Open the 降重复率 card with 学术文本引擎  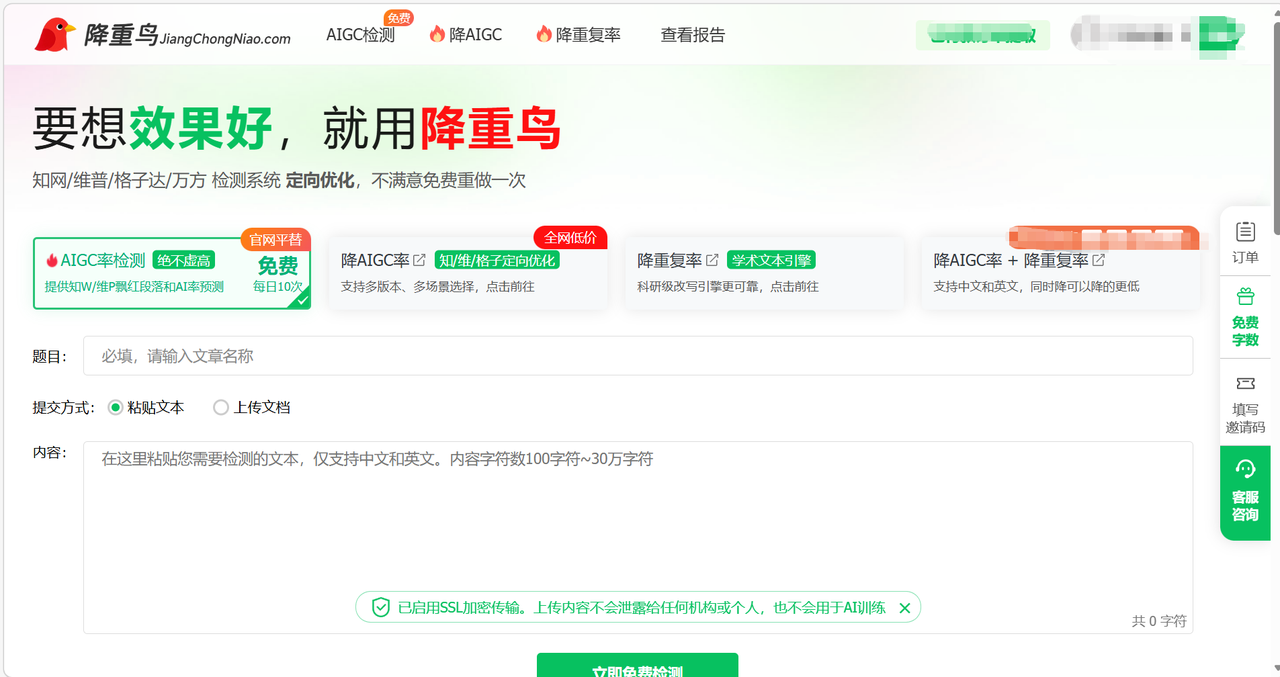764,273
